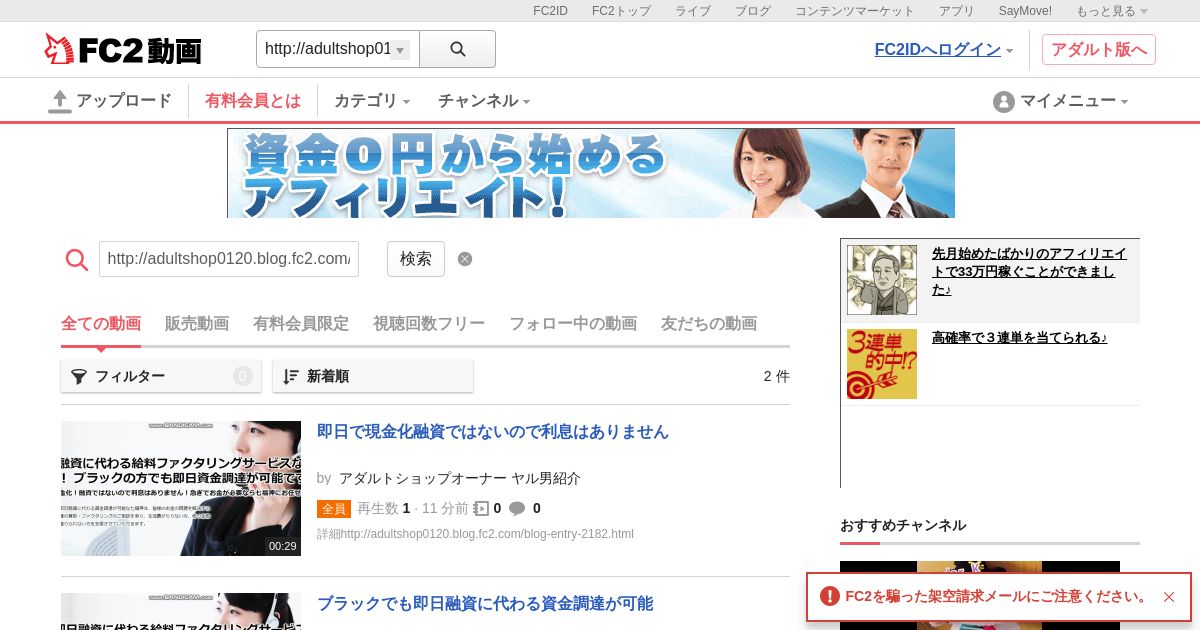Open the フィルター dropdown

(161, 376)
